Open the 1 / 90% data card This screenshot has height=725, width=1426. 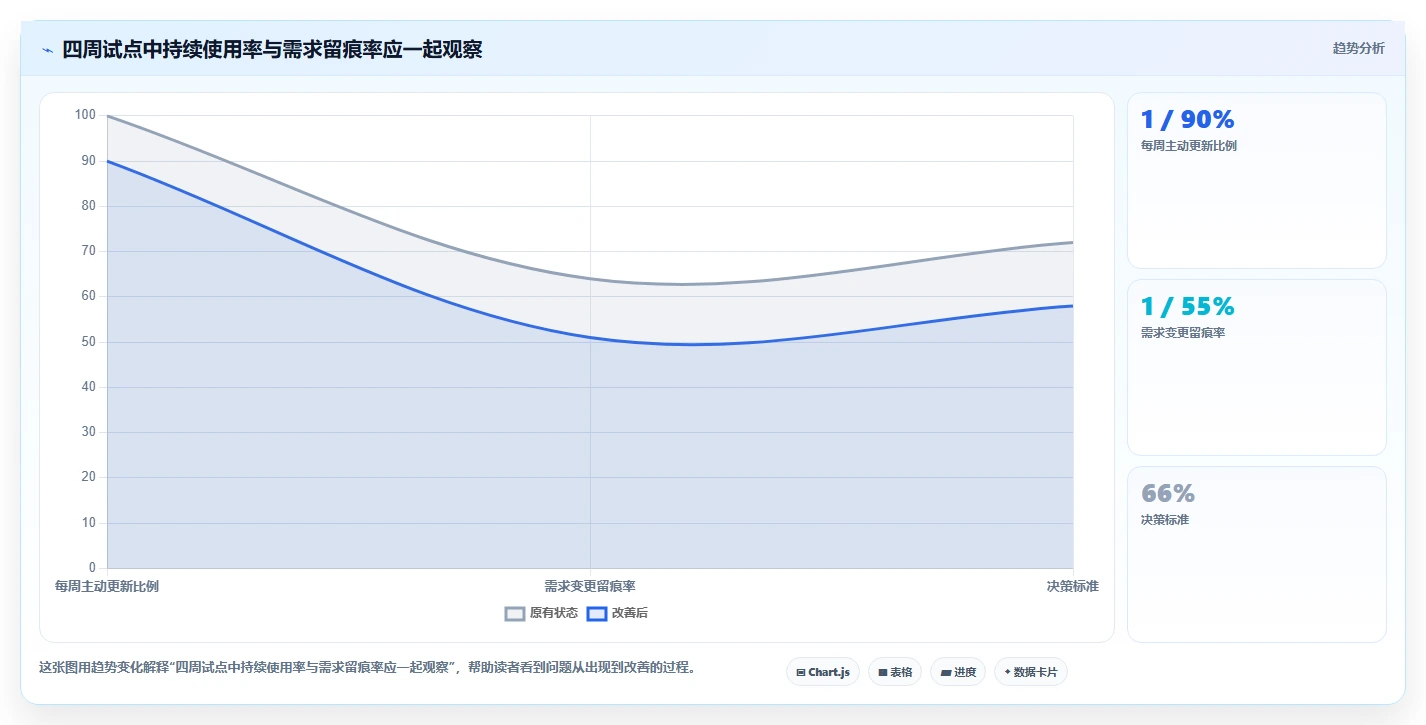1256,180
